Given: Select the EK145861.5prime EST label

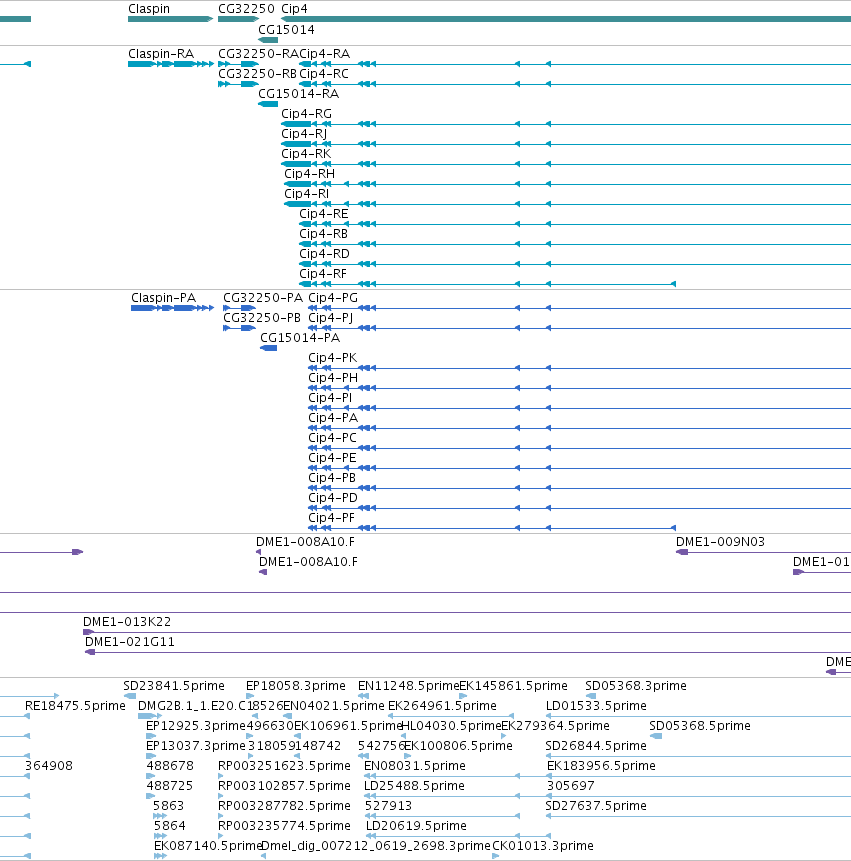Looking at the screenshot, I should click(513, 686).
